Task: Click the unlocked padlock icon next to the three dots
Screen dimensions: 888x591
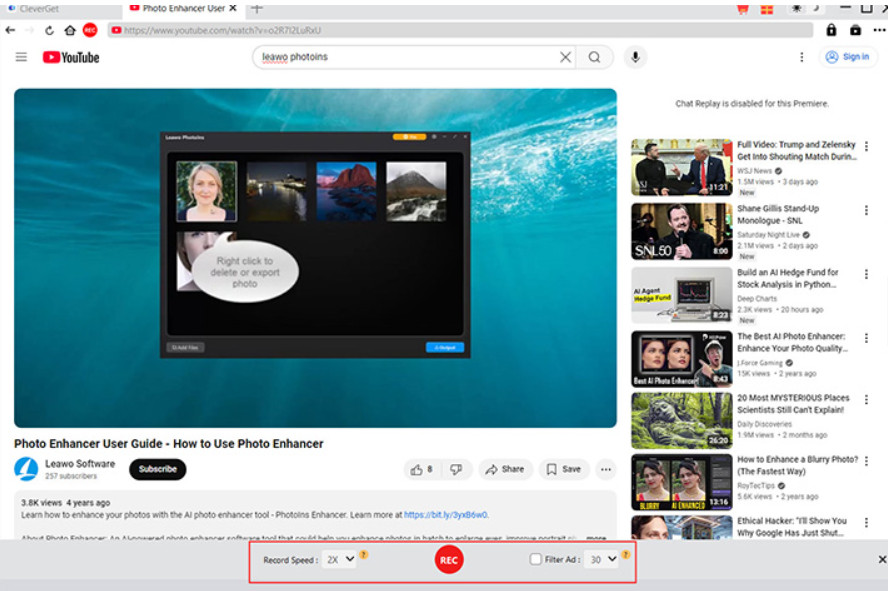Action: click(x=855, y=30)
